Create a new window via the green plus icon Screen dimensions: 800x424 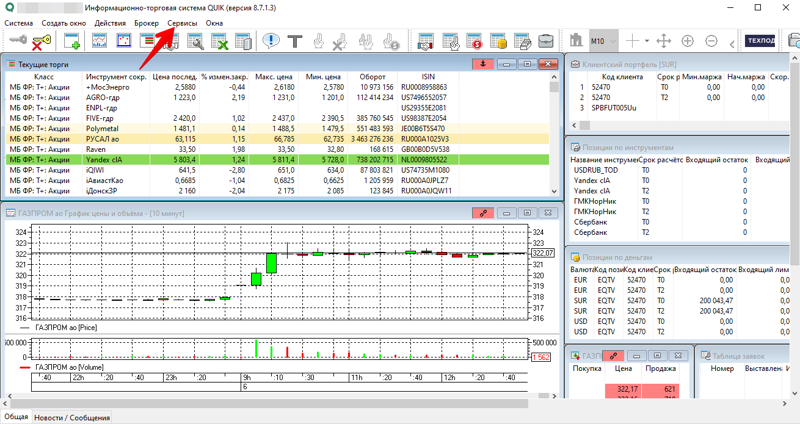click(72, 41)
